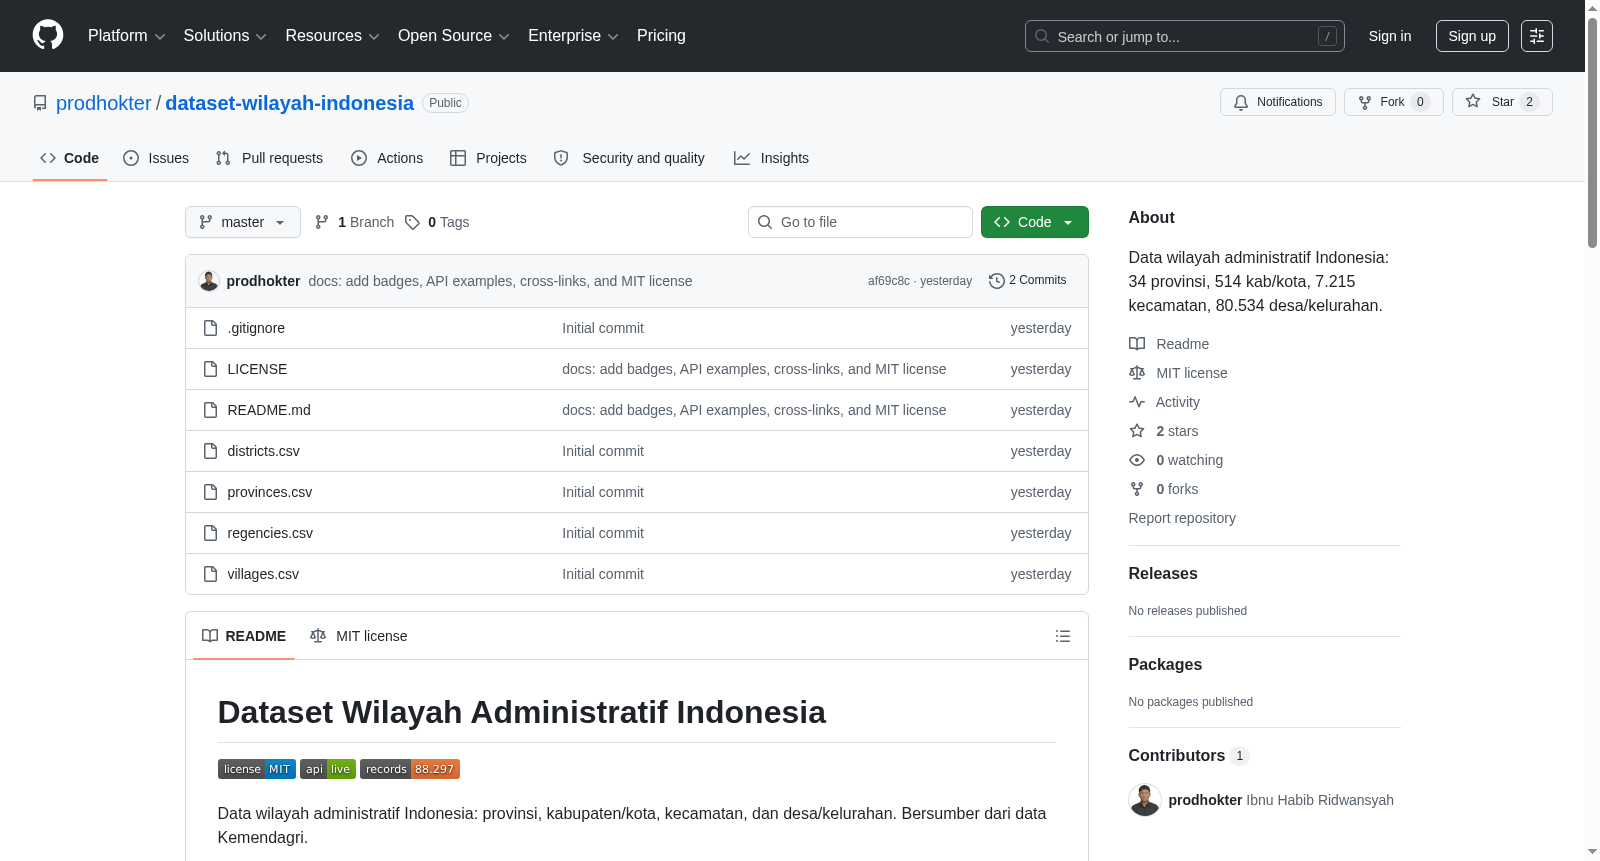Click the branch icon beside 1 Branch
This screenshot has width=1600, height=861.
(x=322, y=222)
